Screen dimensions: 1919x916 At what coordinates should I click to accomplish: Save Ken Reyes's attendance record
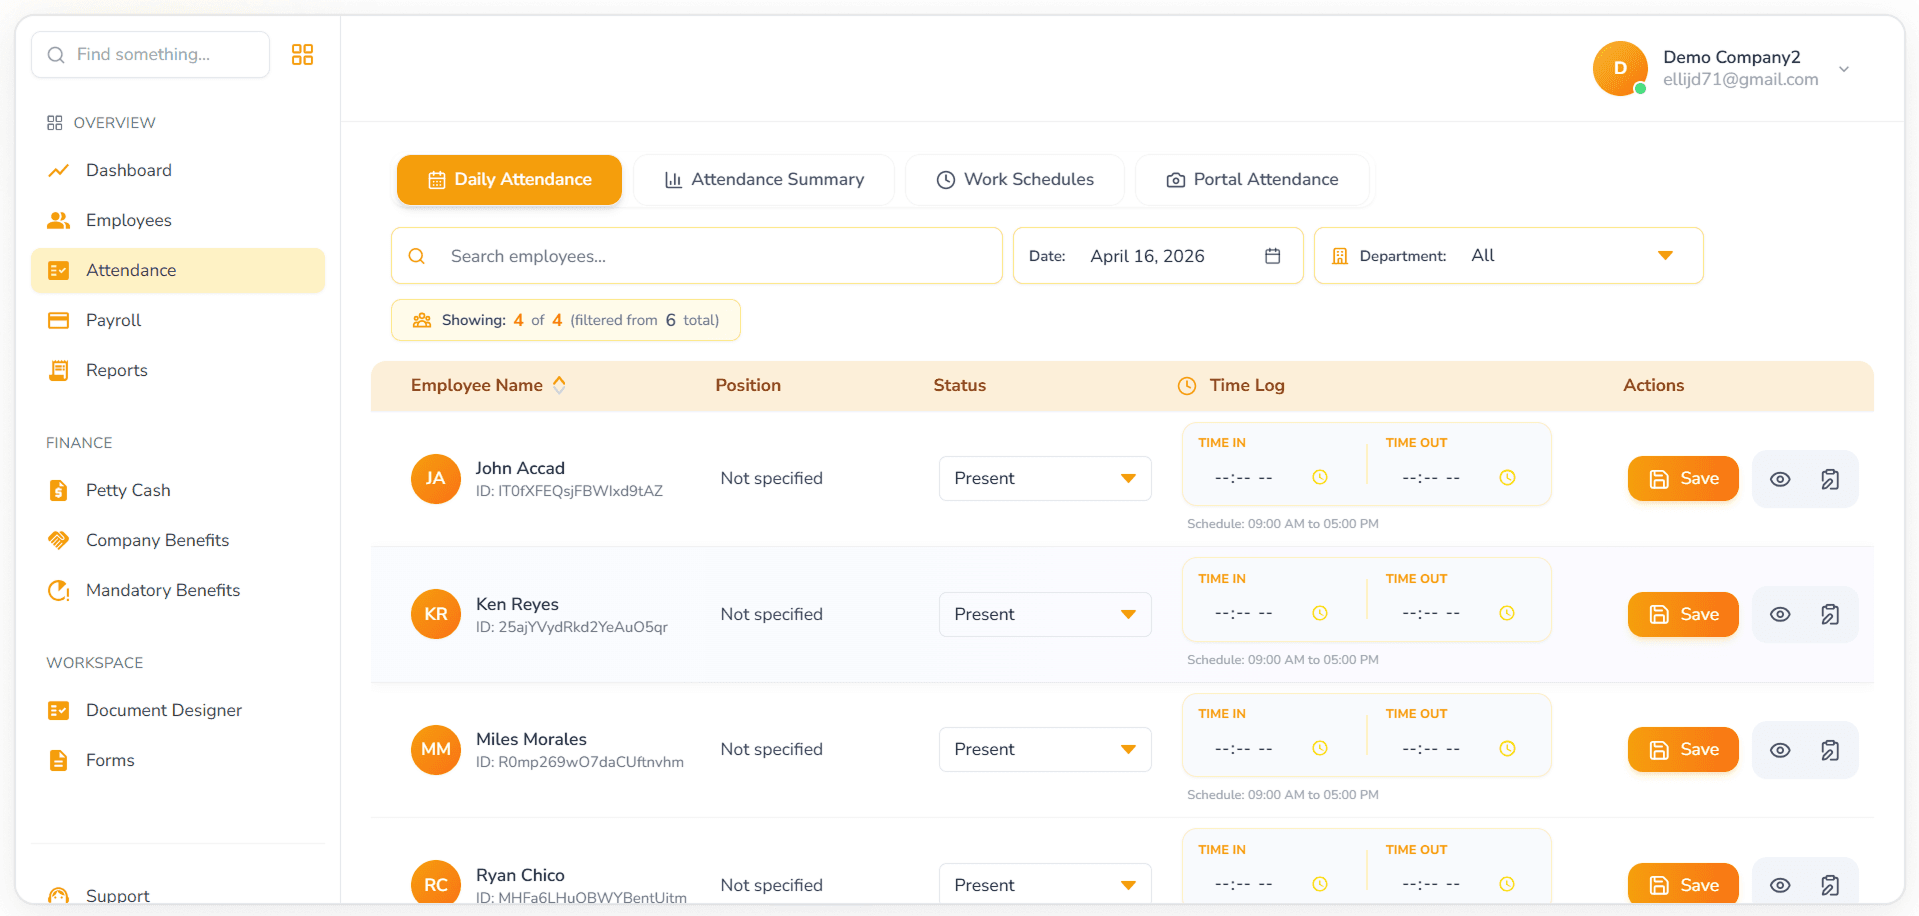(1682, 615)
